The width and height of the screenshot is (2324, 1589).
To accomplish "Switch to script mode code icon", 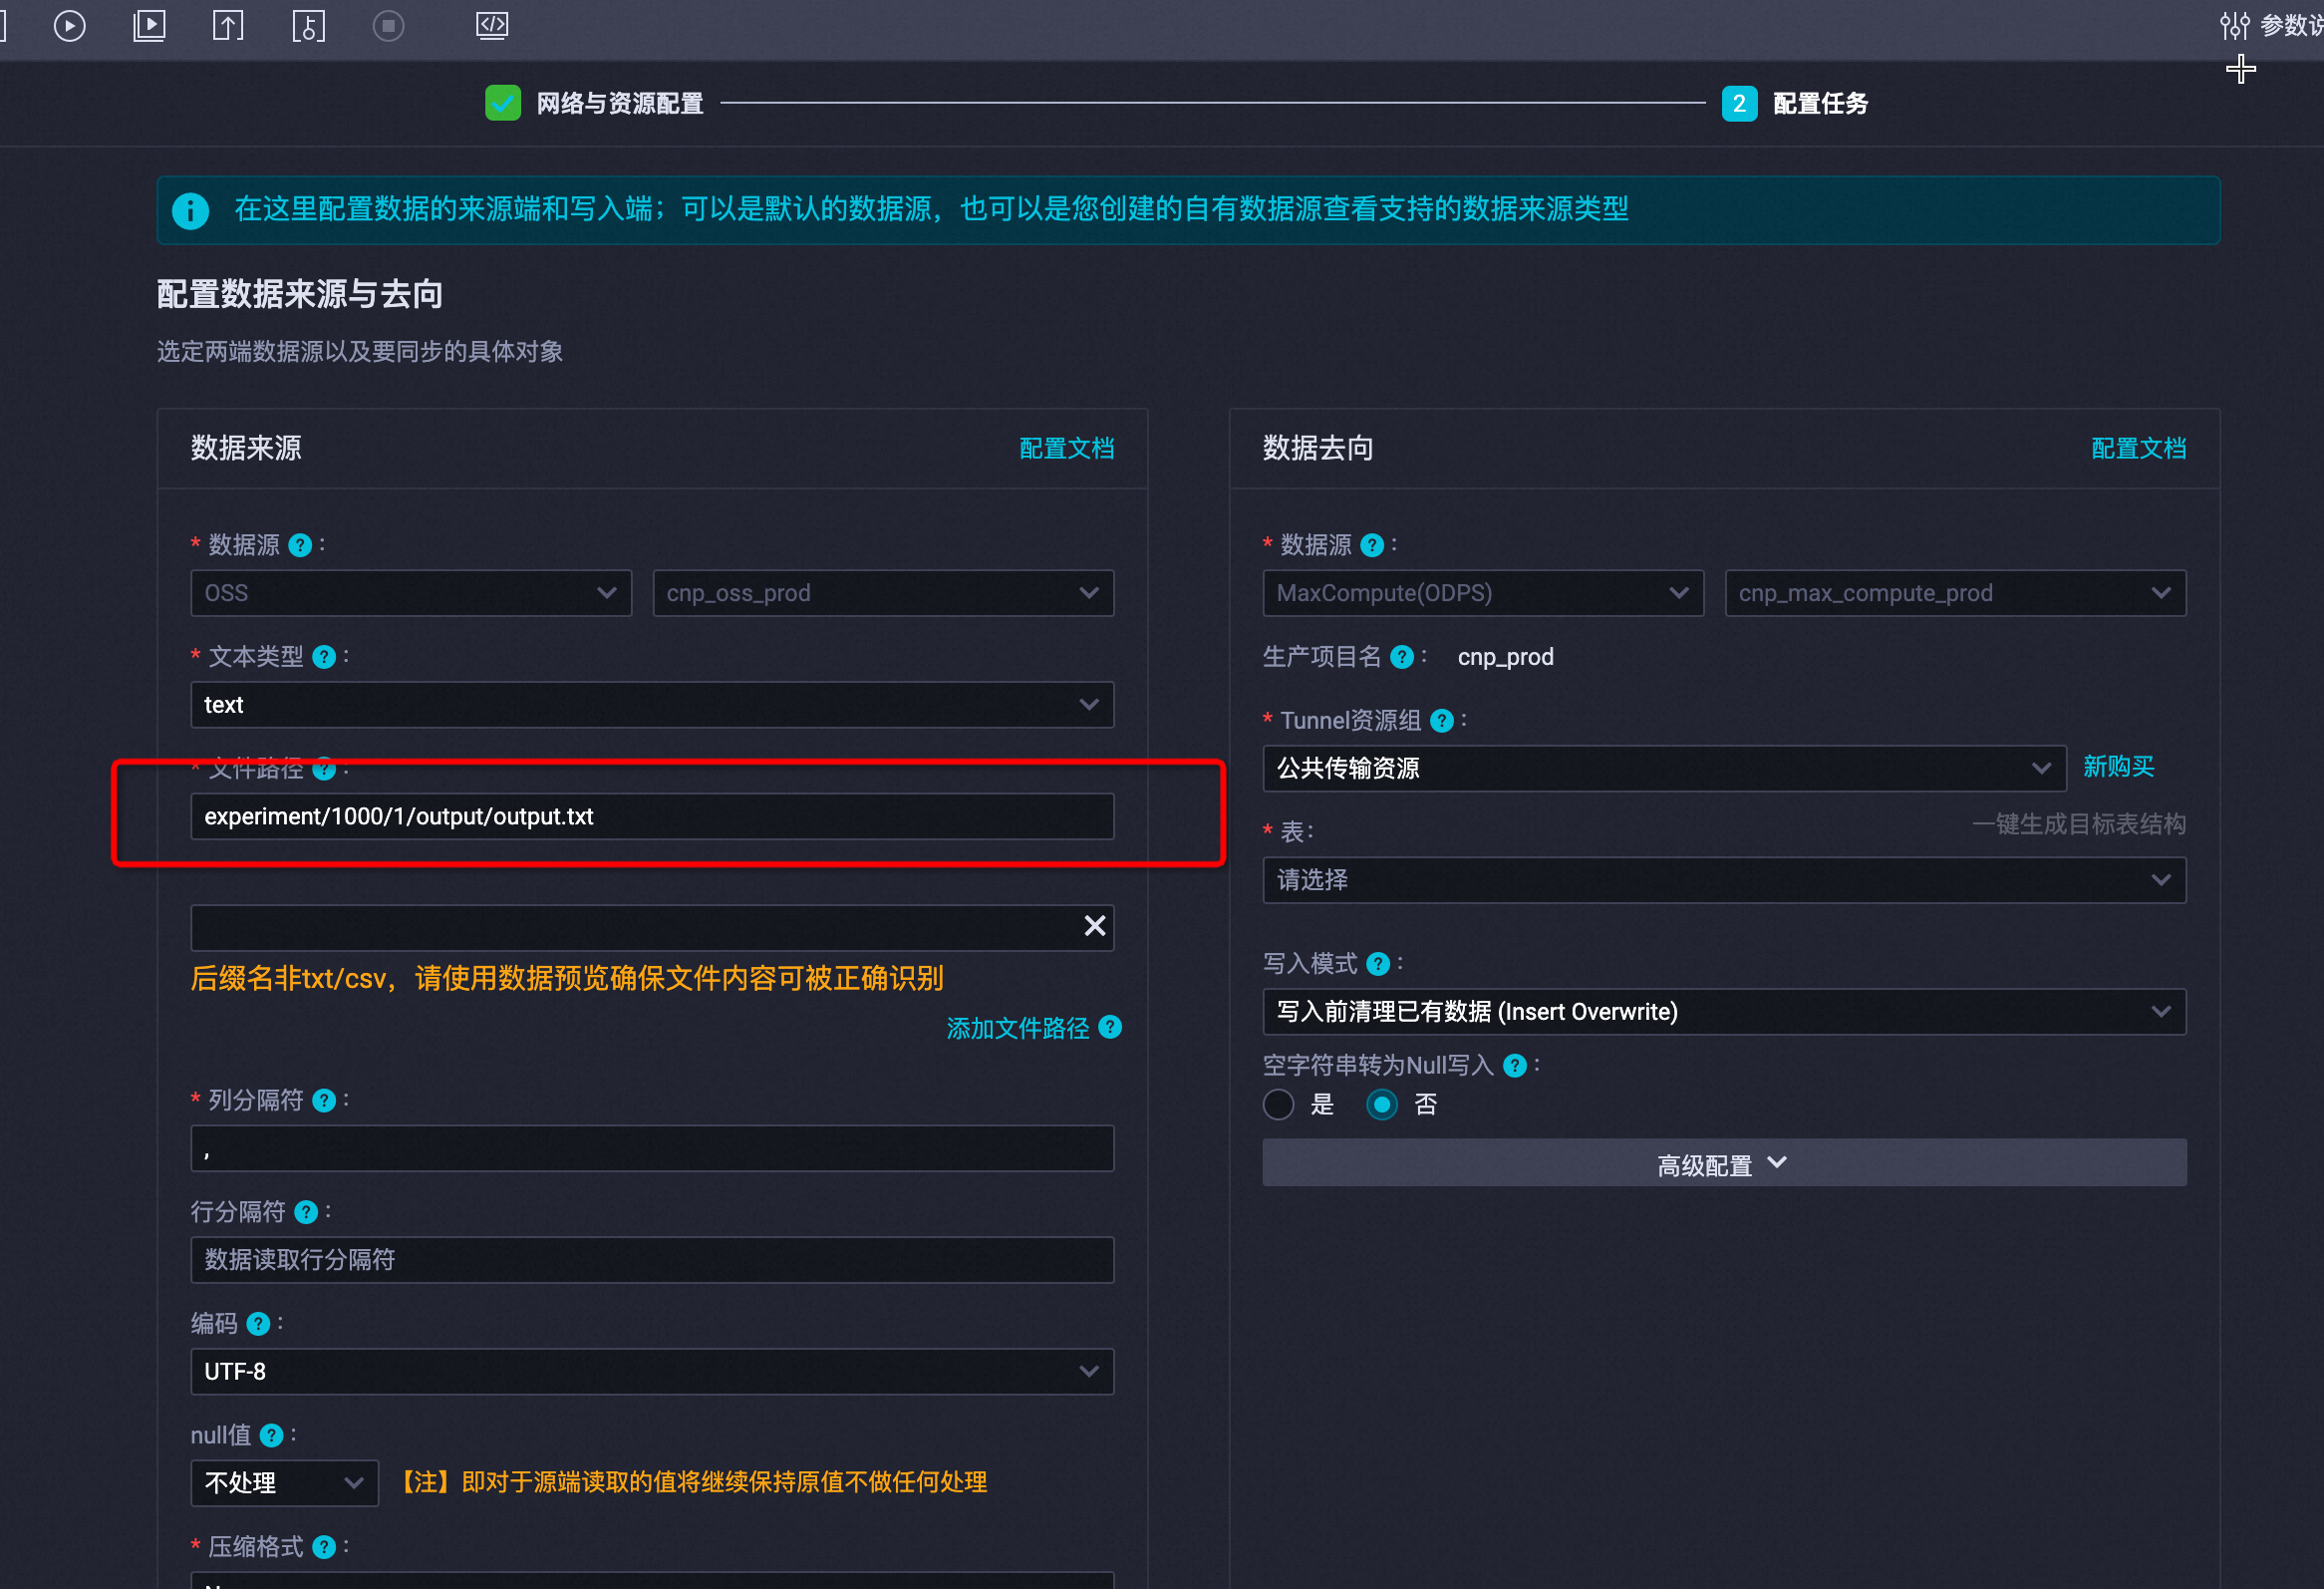I will tap(492, 25).
